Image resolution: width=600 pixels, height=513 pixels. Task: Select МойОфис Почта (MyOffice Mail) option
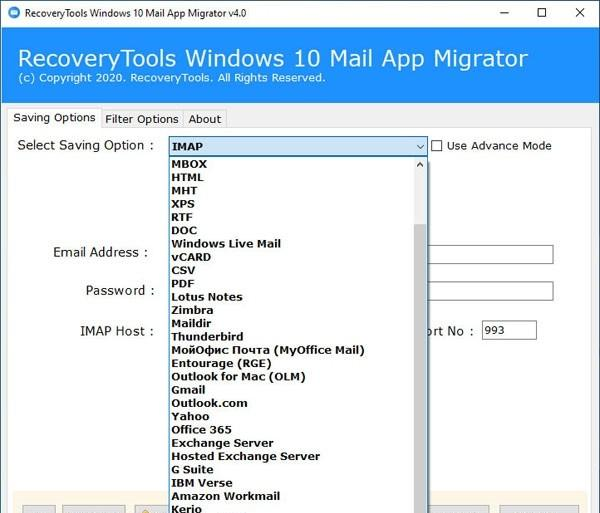coord(293,350)
